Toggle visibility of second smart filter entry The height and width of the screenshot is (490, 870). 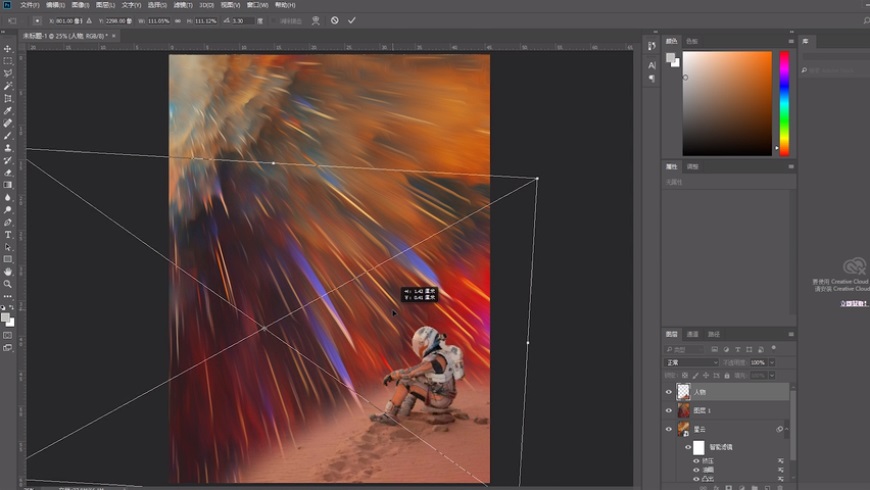696,470
